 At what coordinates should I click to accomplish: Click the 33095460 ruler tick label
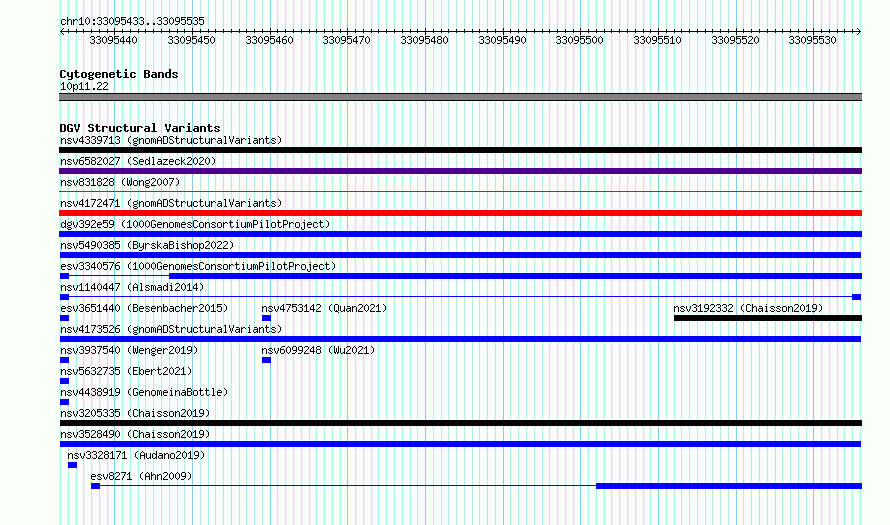pos(269,40)
